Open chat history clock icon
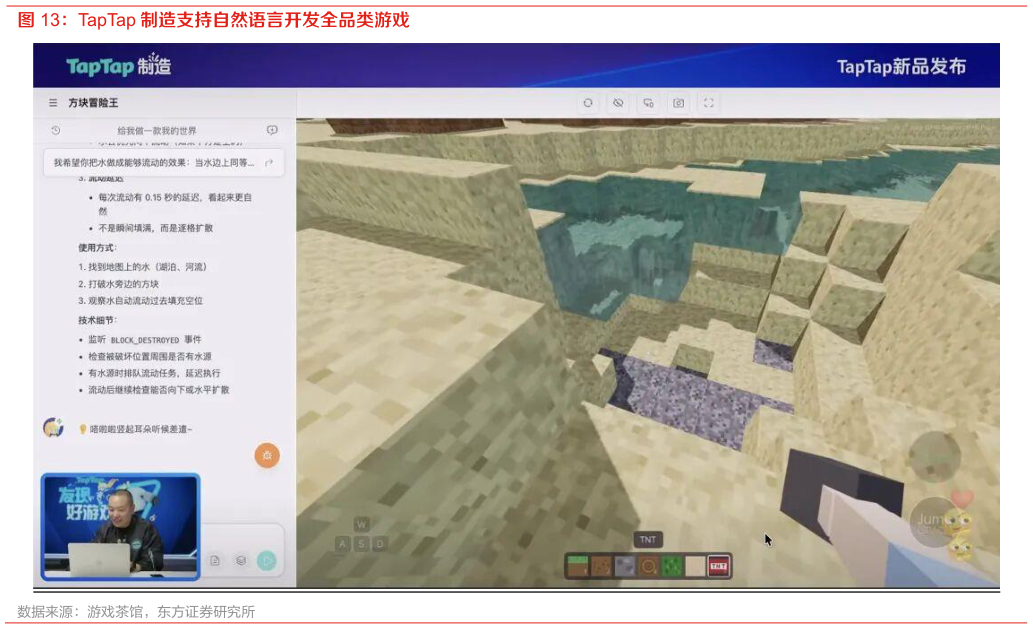The image size is (1033, 629). pos(55,130)
